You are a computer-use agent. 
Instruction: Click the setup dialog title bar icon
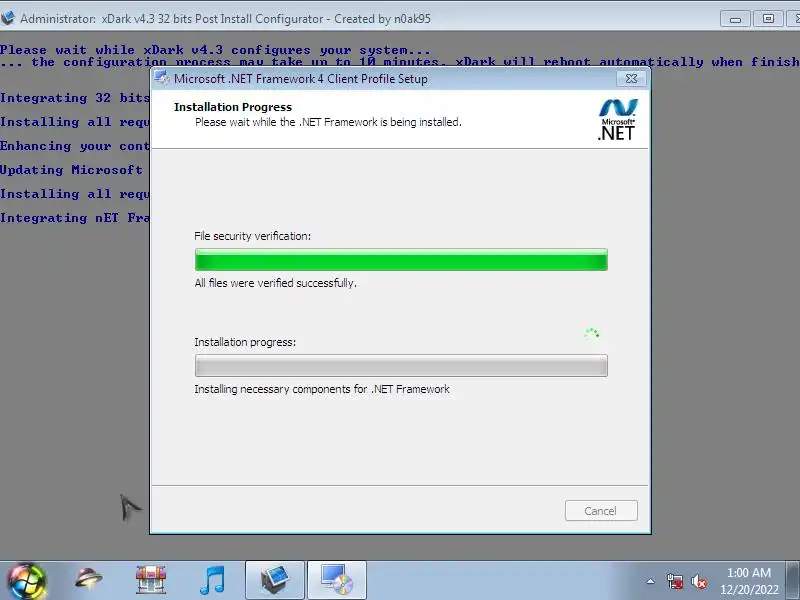[162, 78]
